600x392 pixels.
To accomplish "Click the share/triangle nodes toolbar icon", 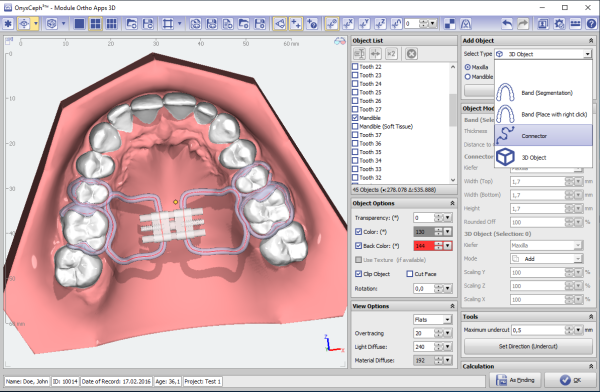I will (280, 24).
